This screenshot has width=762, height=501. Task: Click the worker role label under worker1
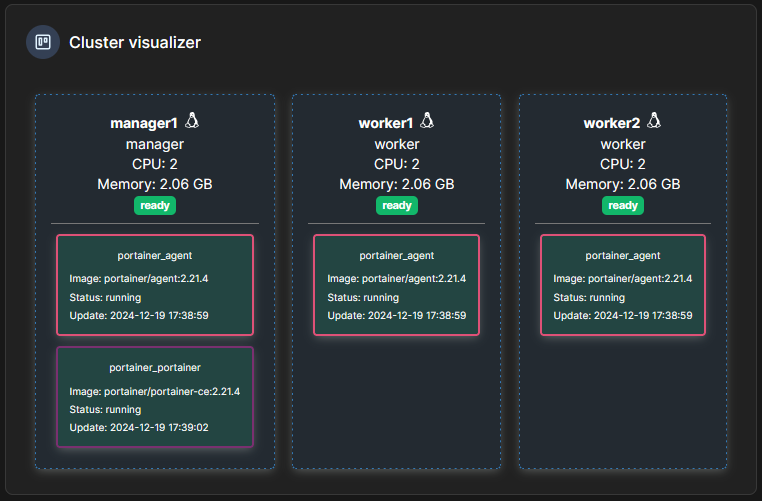pos(397,144)
